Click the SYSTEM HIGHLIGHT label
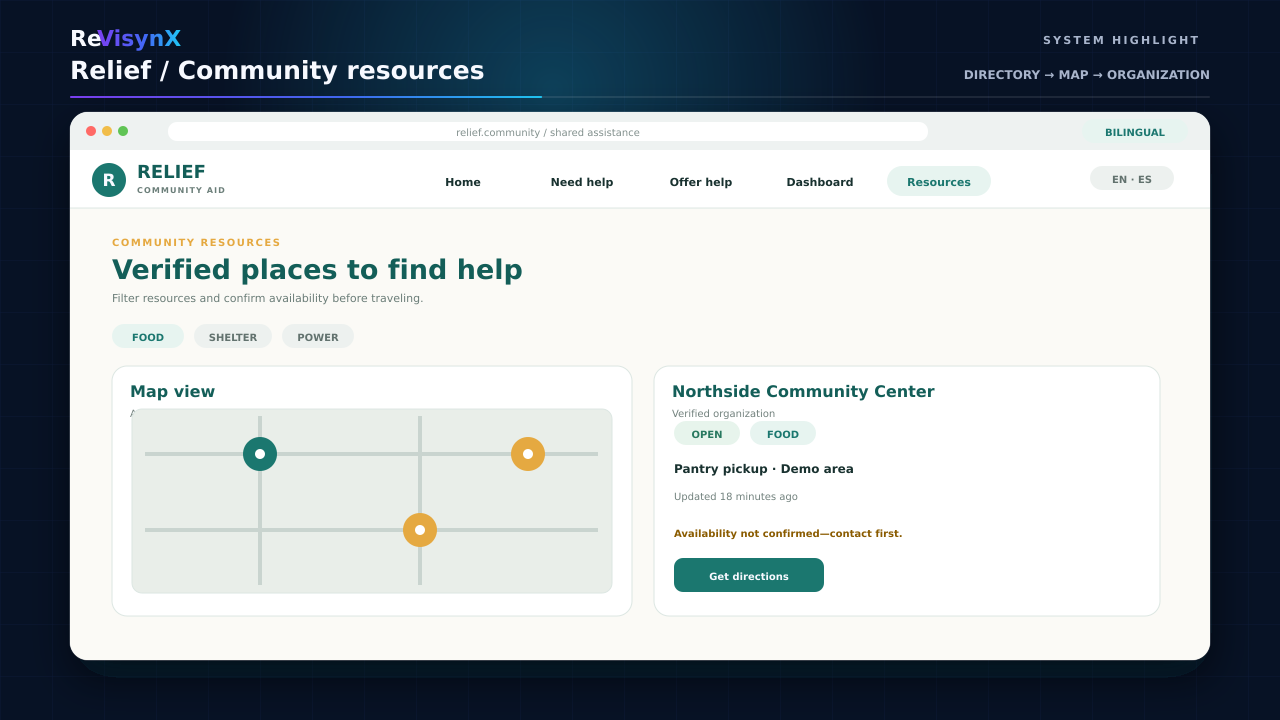The image size is (1280, 720). [1121, 41]
